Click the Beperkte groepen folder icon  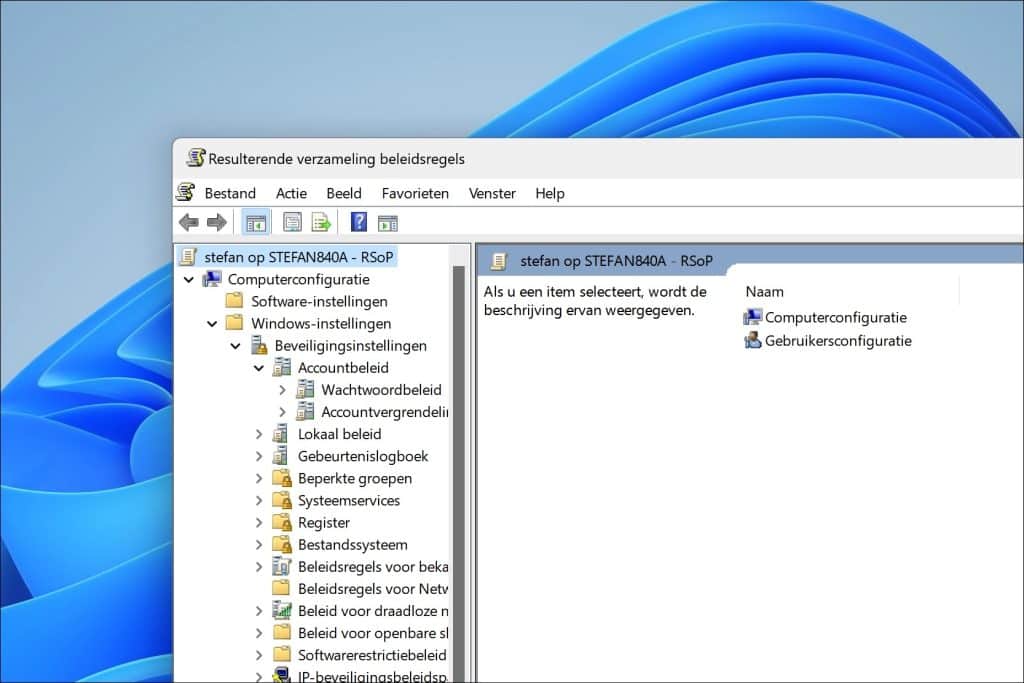[x=281, y=478]
